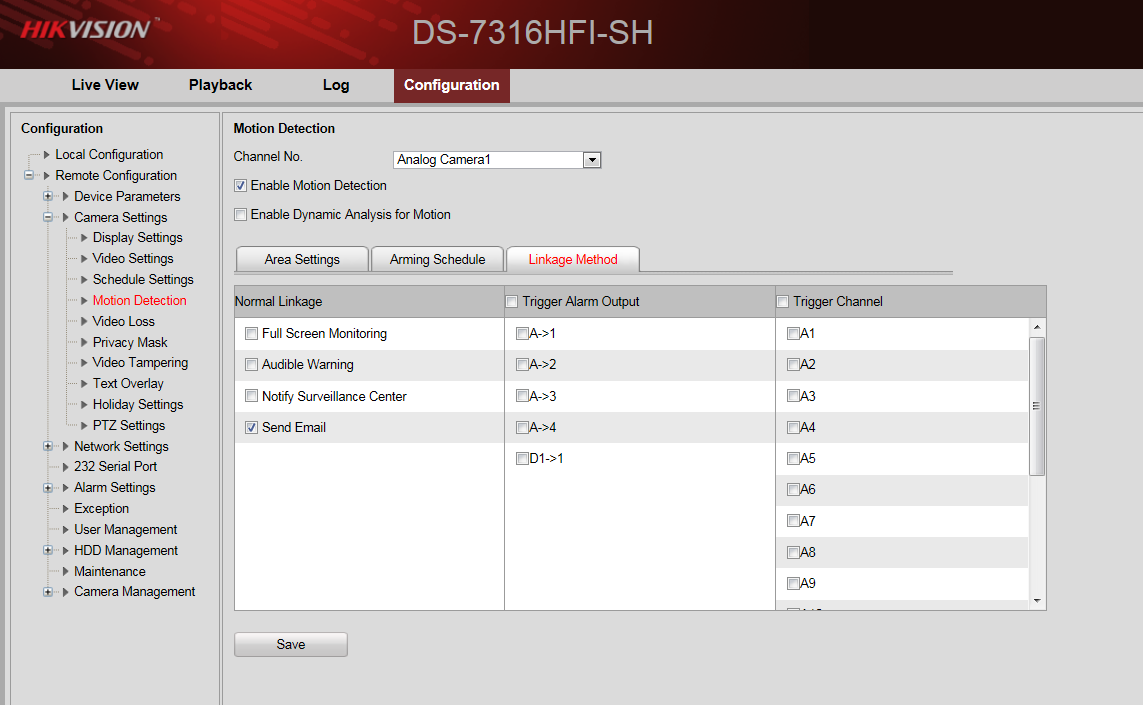
Task: Open 232 Serial Port settings
Action: click(x=115, y=467)
